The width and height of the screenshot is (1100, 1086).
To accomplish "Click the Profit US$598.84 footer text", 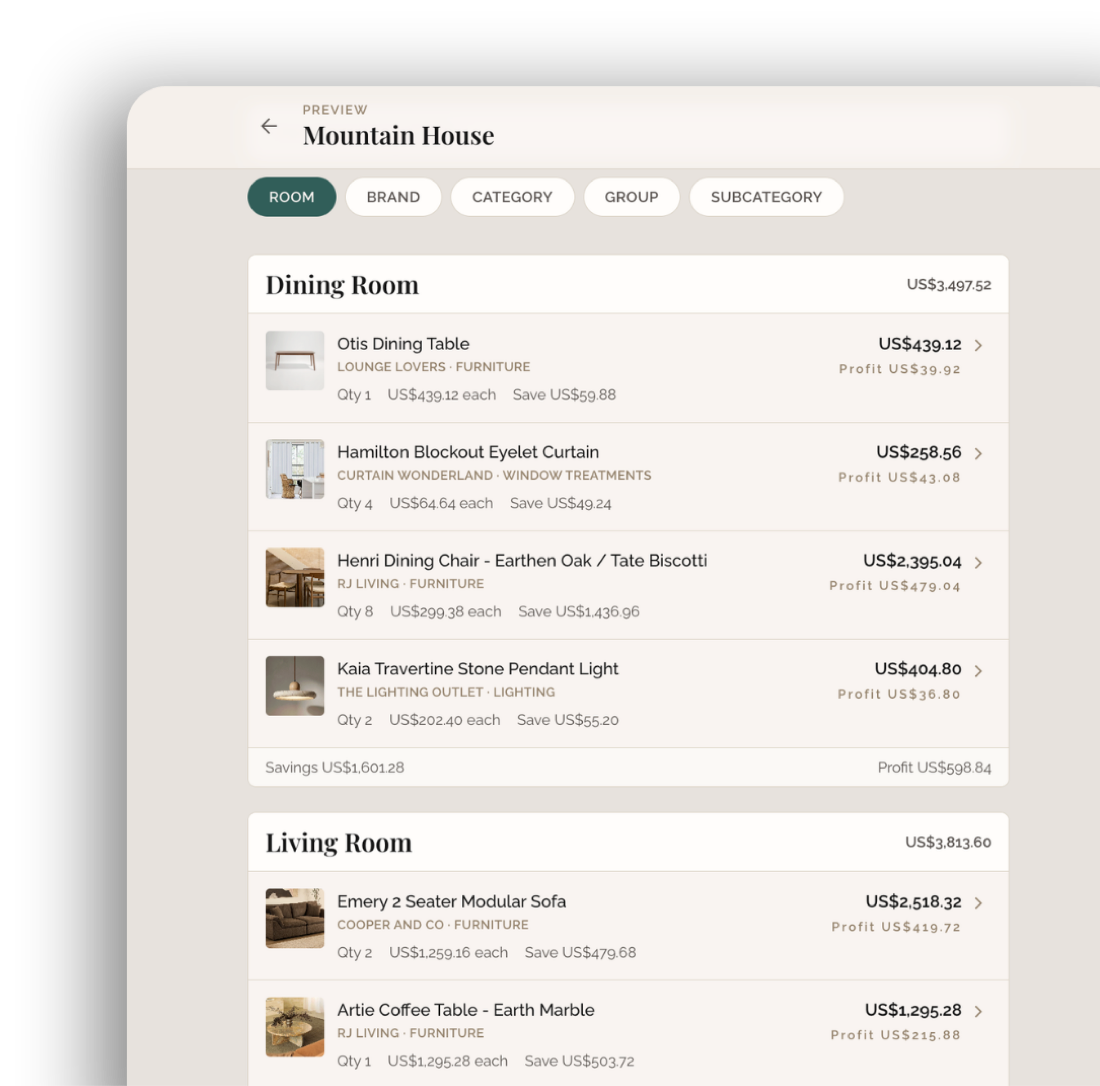I will (x=934, y=767).
